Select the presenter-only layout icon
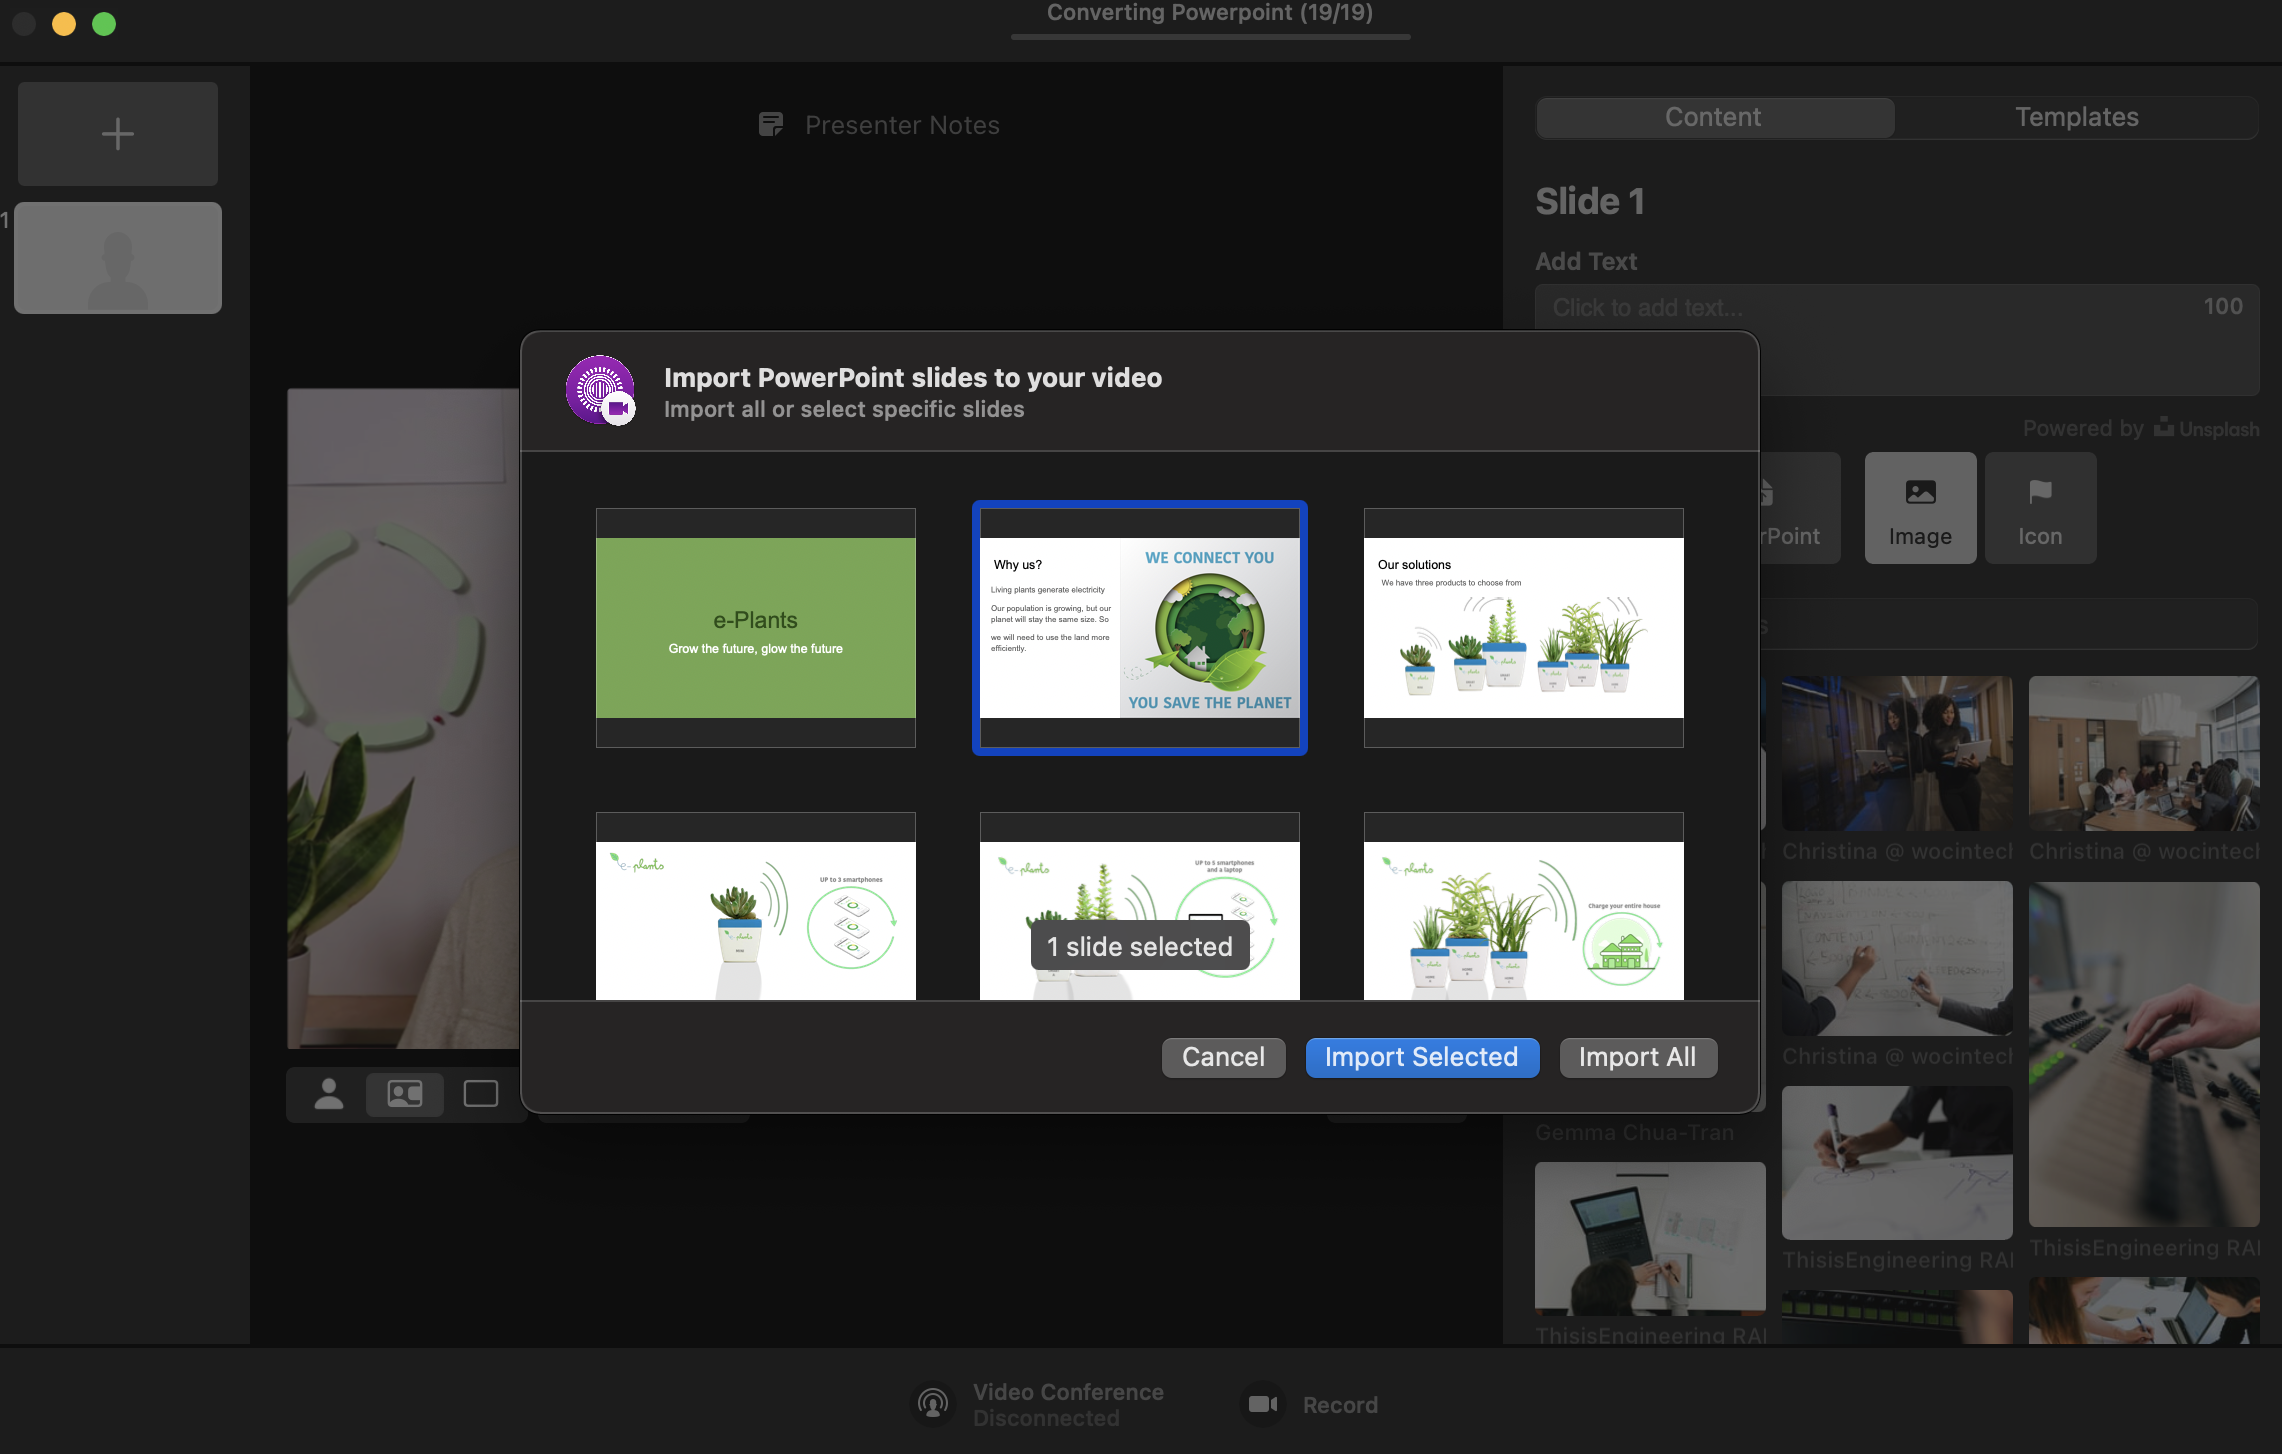 pos(329,1094)
